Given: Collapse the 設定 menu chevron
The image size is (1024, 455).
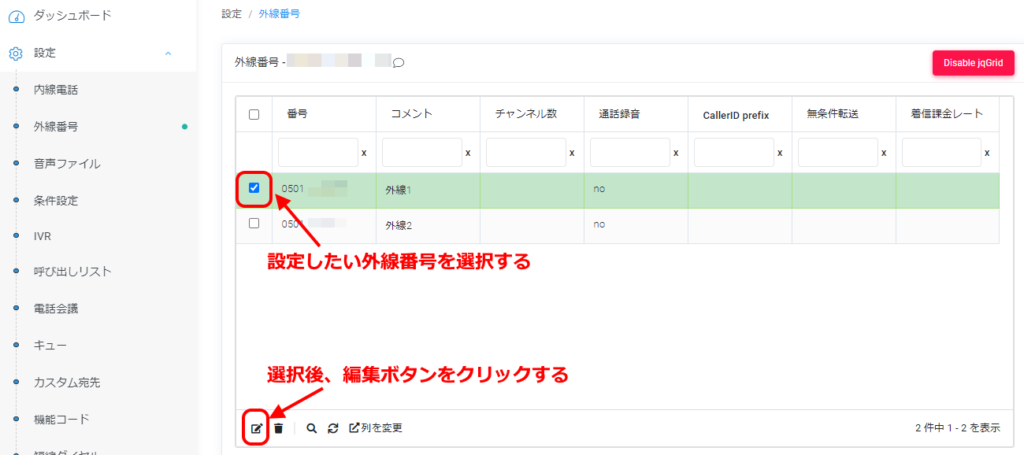Looking at the screenshot, I should pos(168,53).
